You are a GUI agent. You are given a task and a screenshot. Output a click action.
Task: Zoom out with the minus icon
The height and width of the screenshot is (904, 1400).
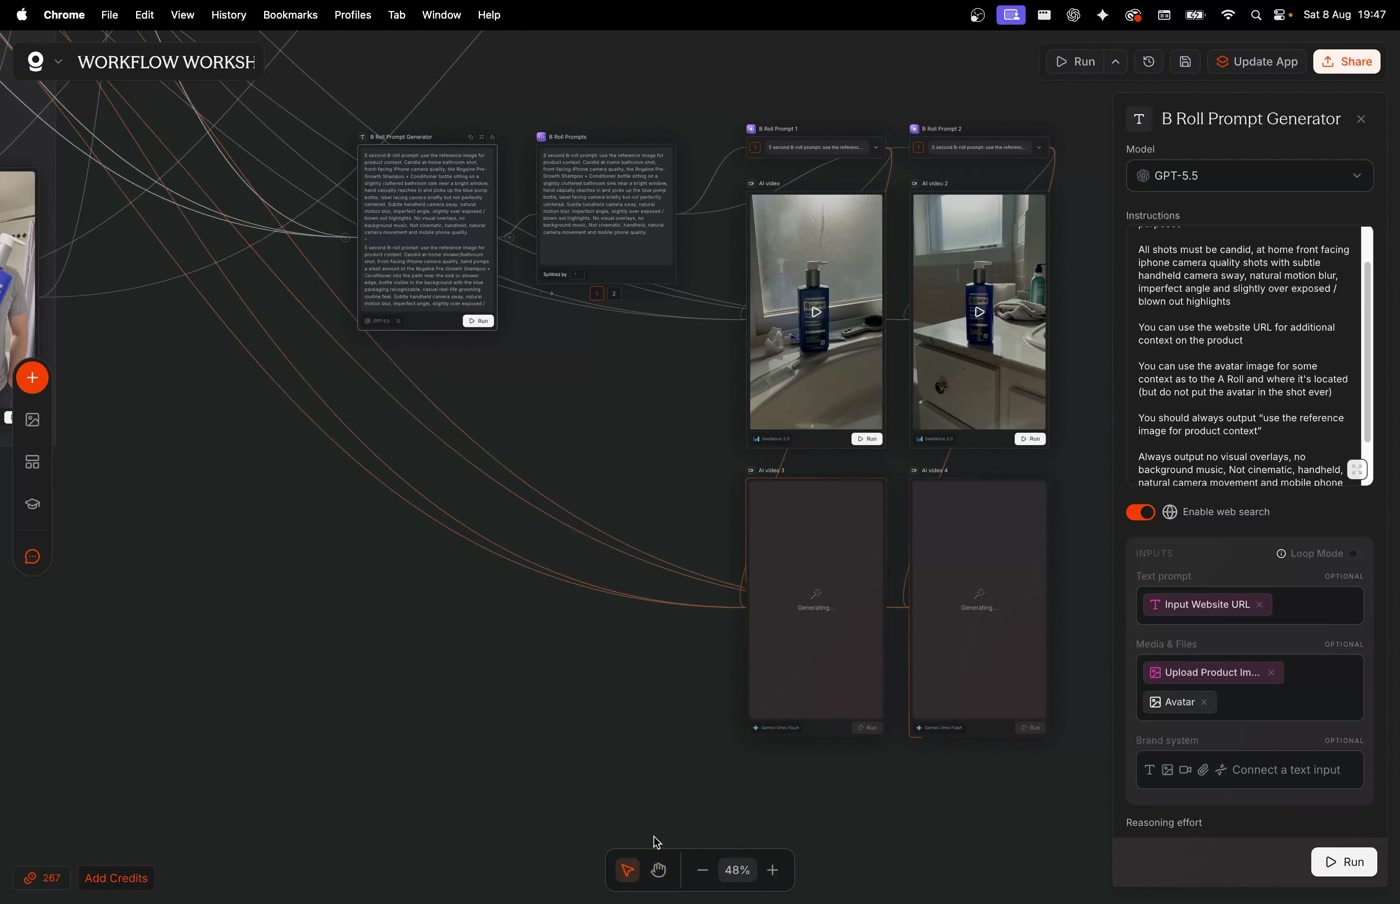(x=702, y=870)
